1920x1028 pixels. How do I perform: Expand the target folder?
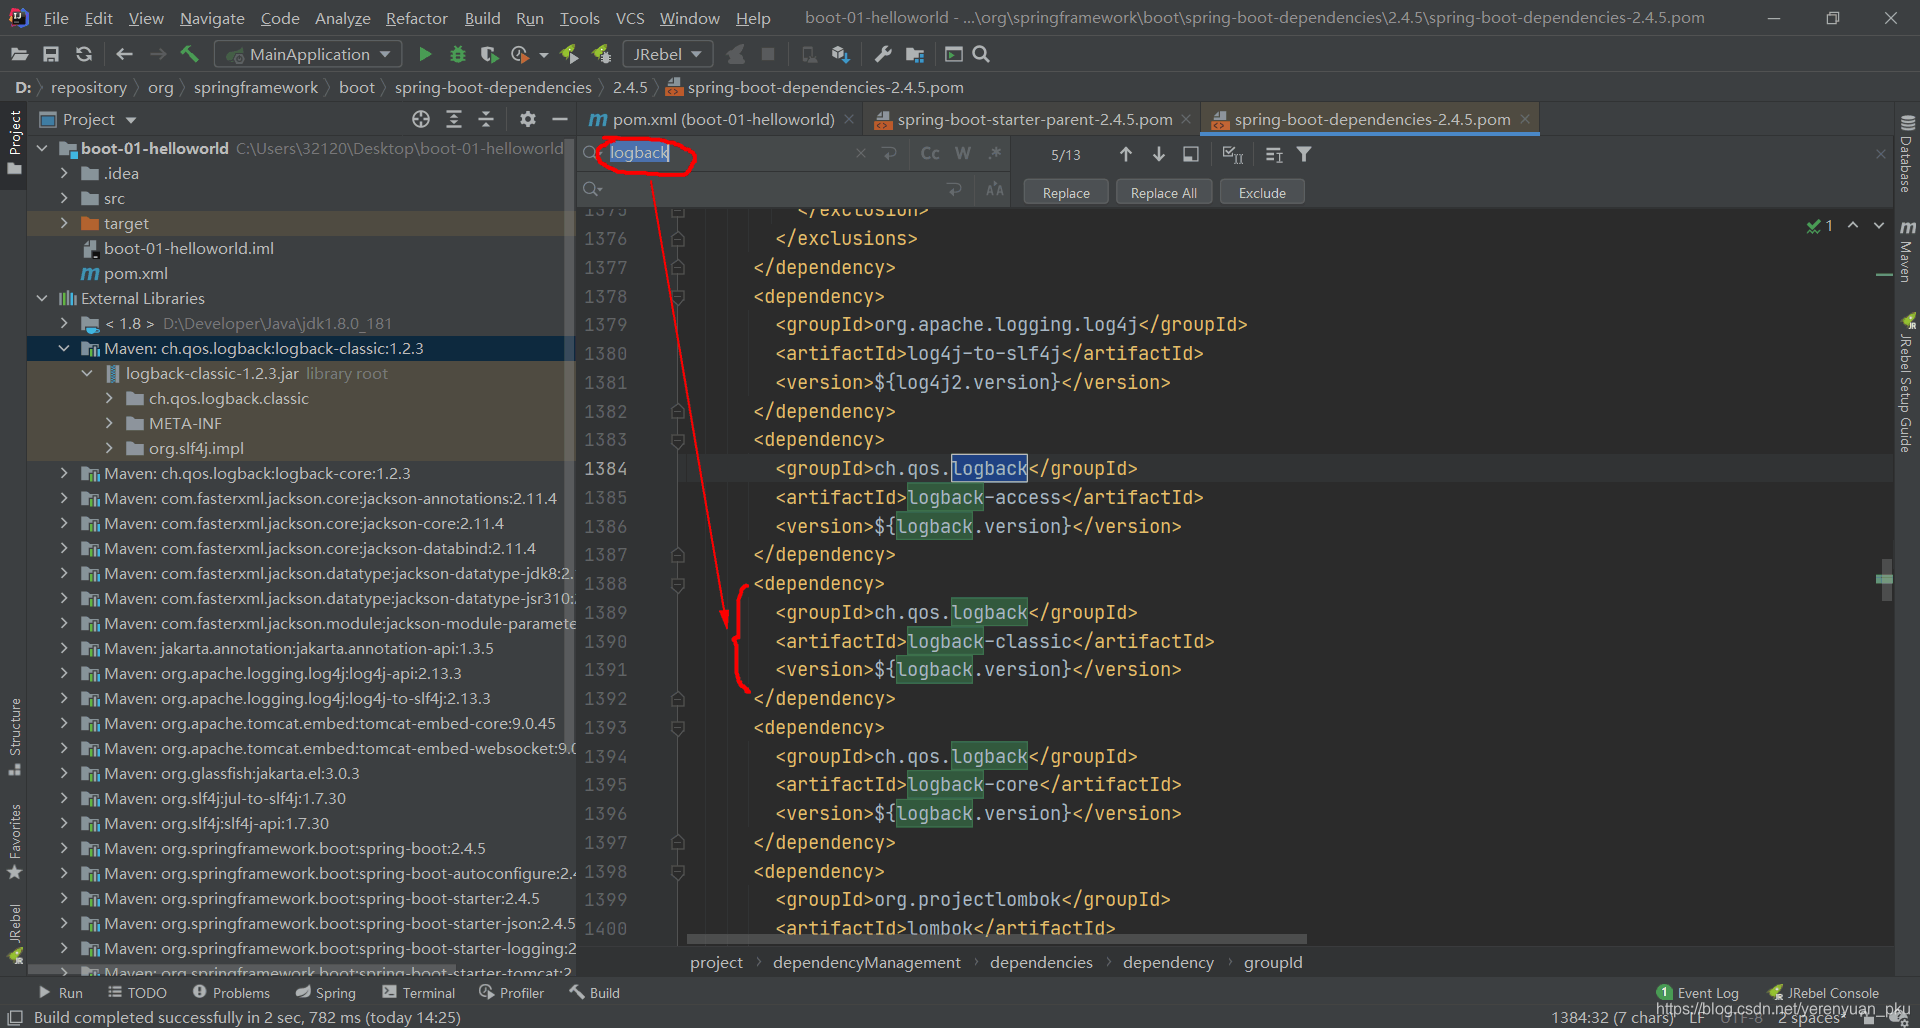[x=65, y=223]
